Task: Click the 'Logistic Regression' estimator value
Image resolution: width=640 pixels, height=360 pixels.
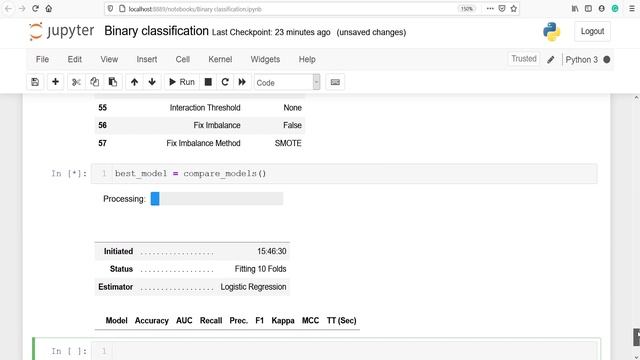Action: click(x=253, y=287)
